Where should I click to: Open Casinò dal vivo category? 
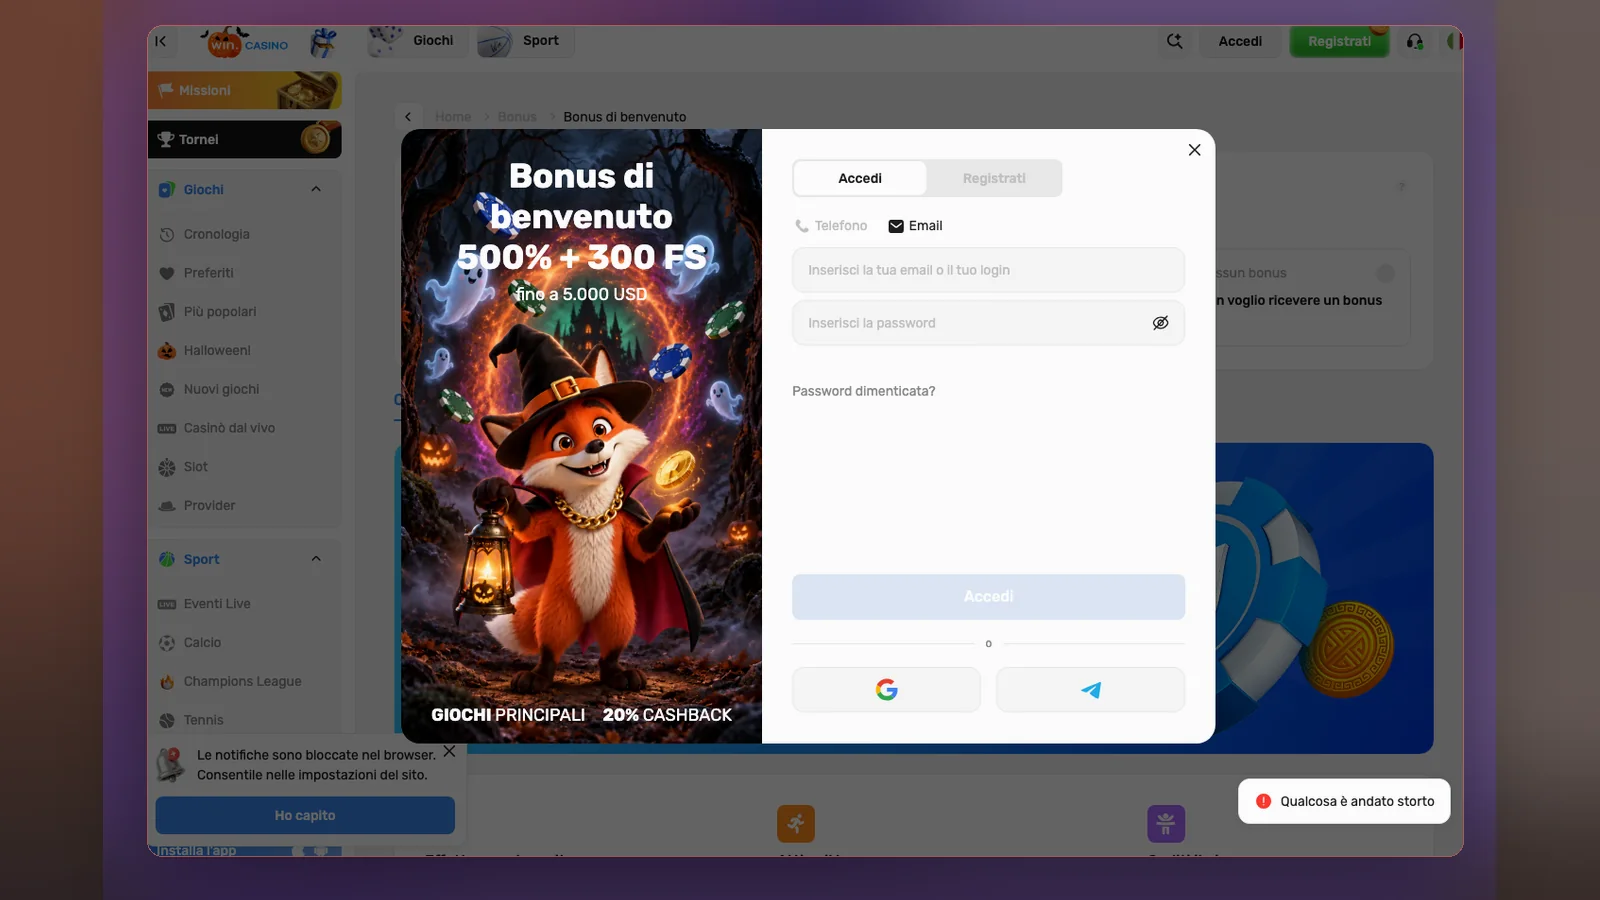click(x=229, y=428)
